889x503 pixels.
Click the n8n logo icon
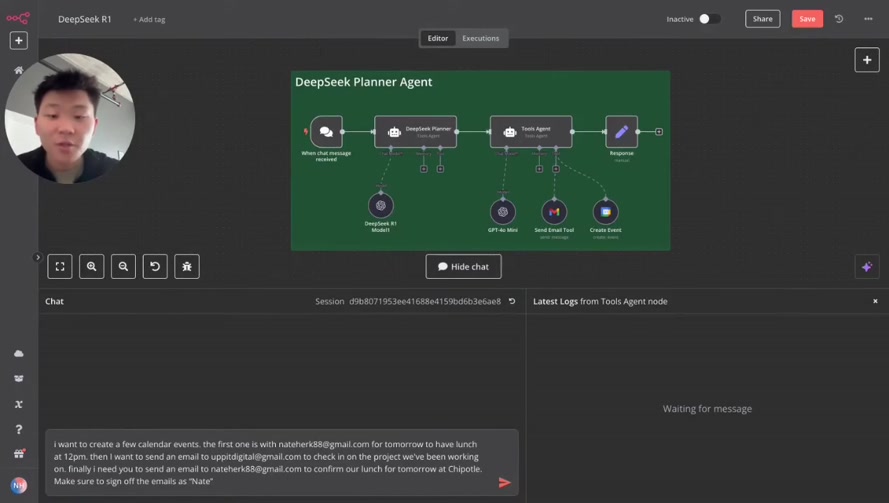(18, 18)
